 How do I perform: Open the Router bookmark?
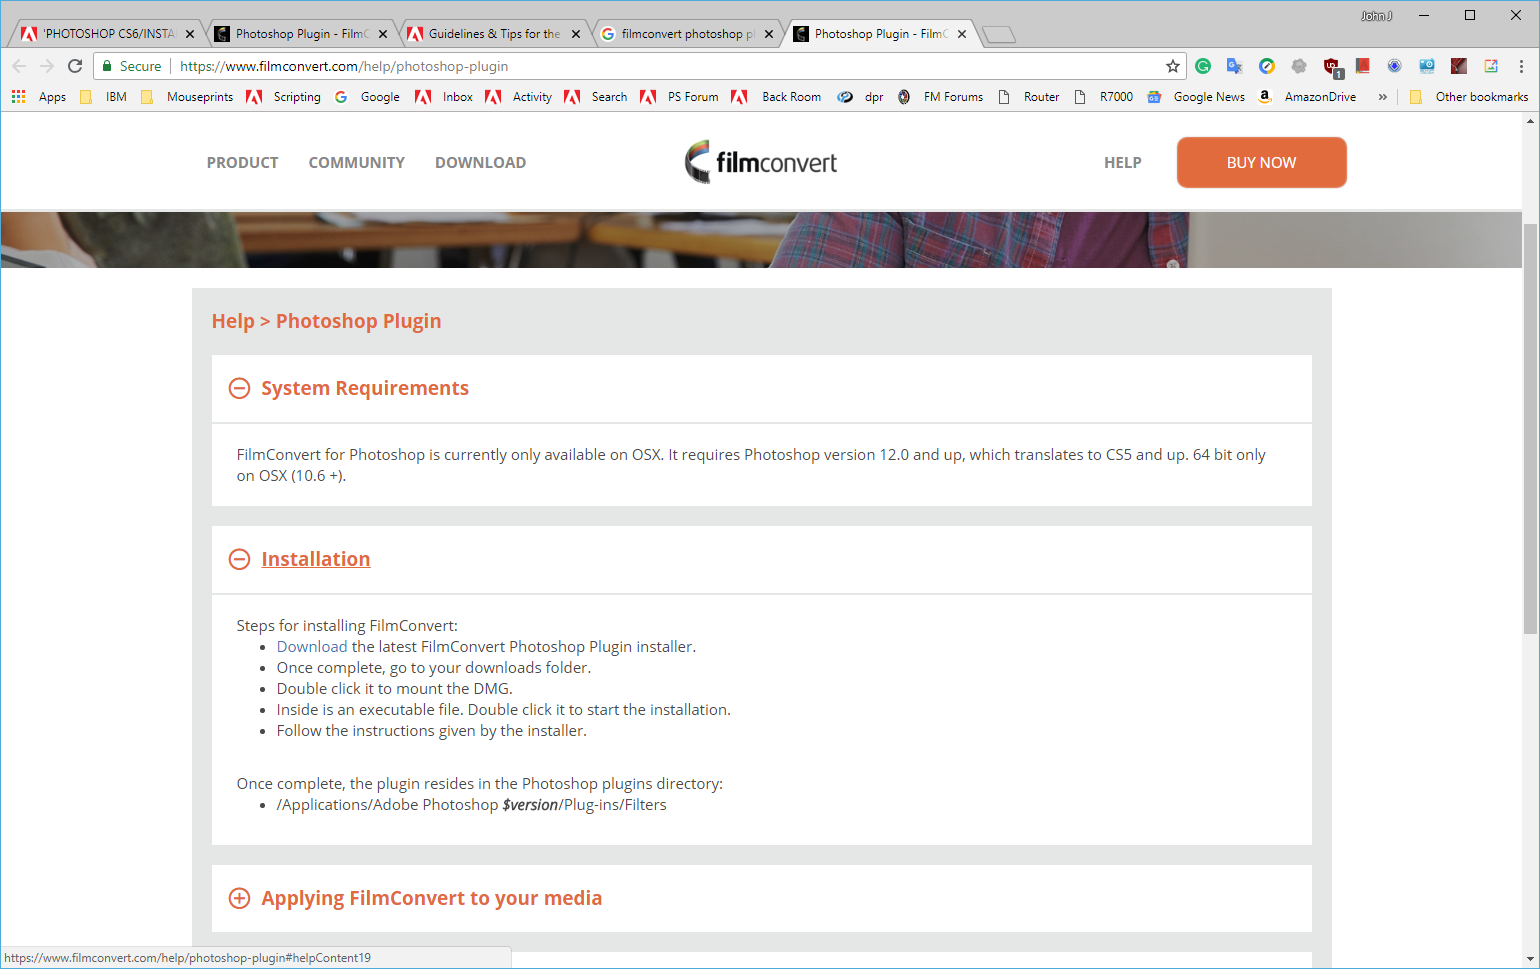[x=1029, y=97]
